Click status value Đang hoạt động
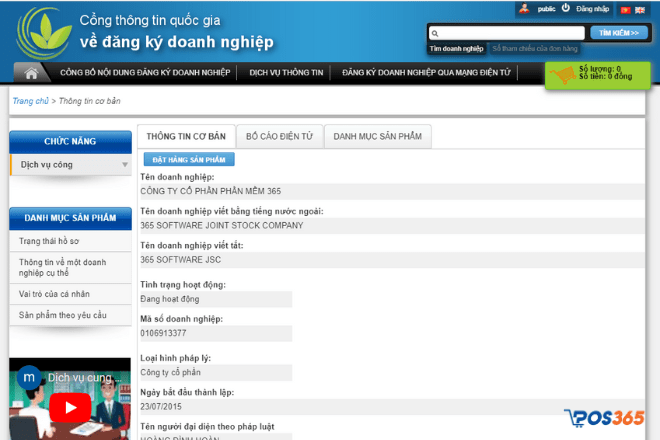 (x=170, y=299)
